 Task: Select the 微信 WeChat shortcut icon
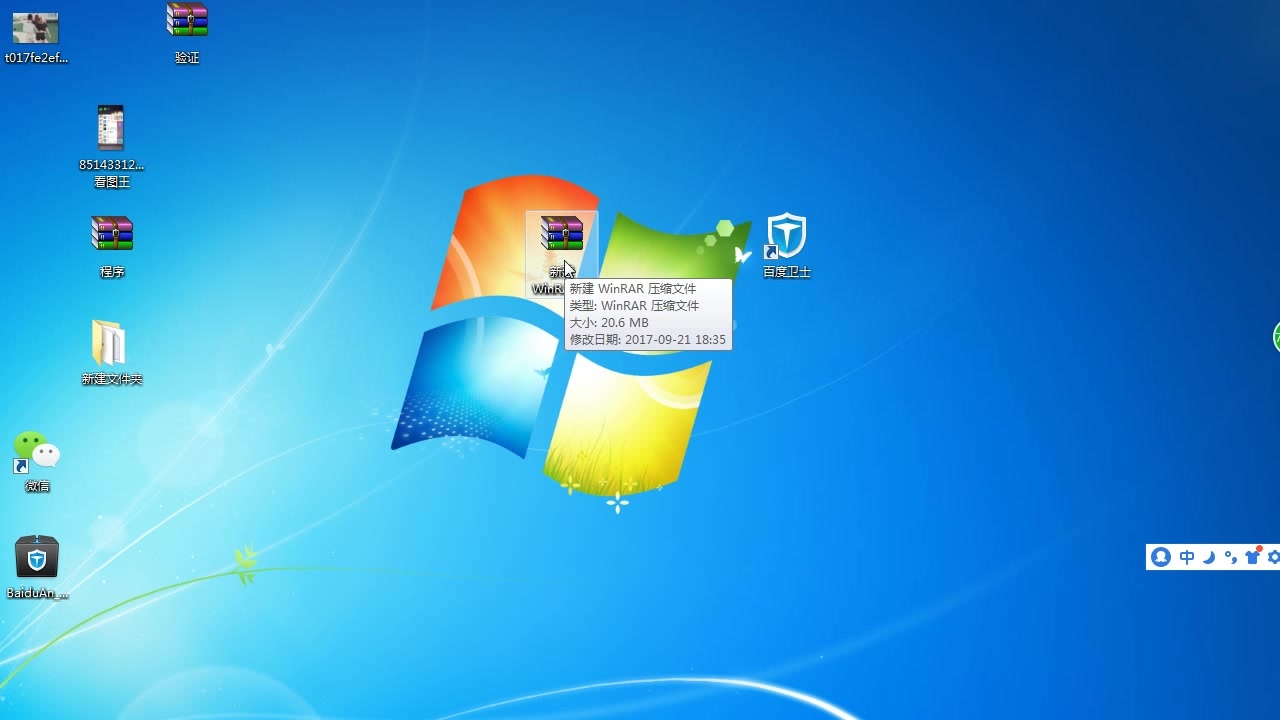click(37, 452)
